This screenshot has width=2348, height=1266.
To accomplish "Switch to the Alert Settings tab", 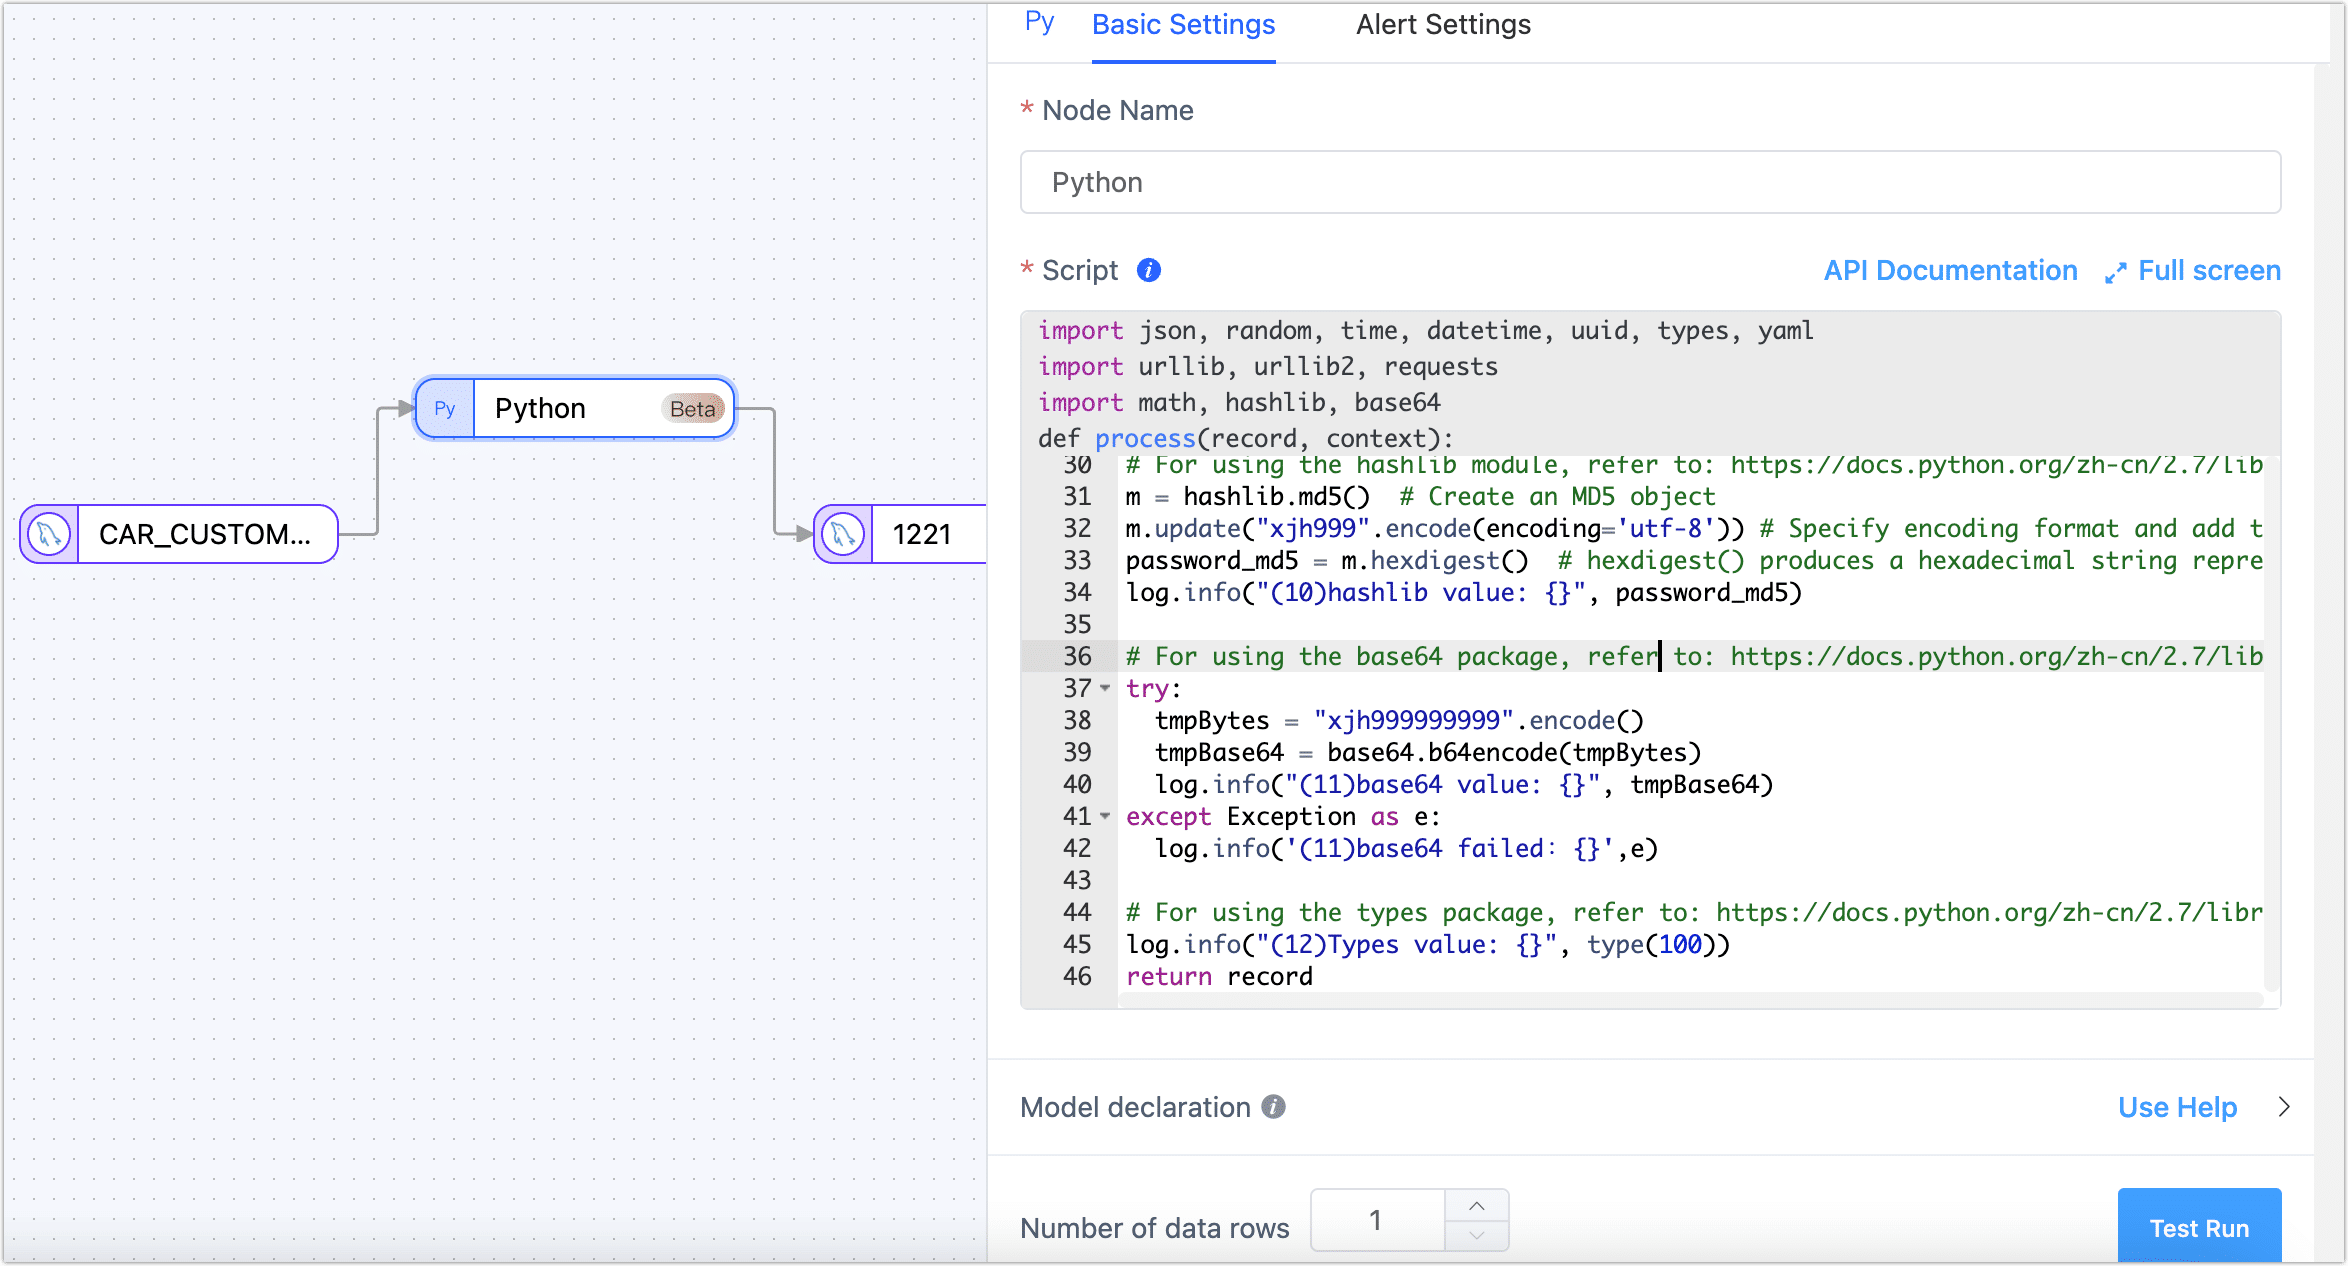I will click(1443, 24).
